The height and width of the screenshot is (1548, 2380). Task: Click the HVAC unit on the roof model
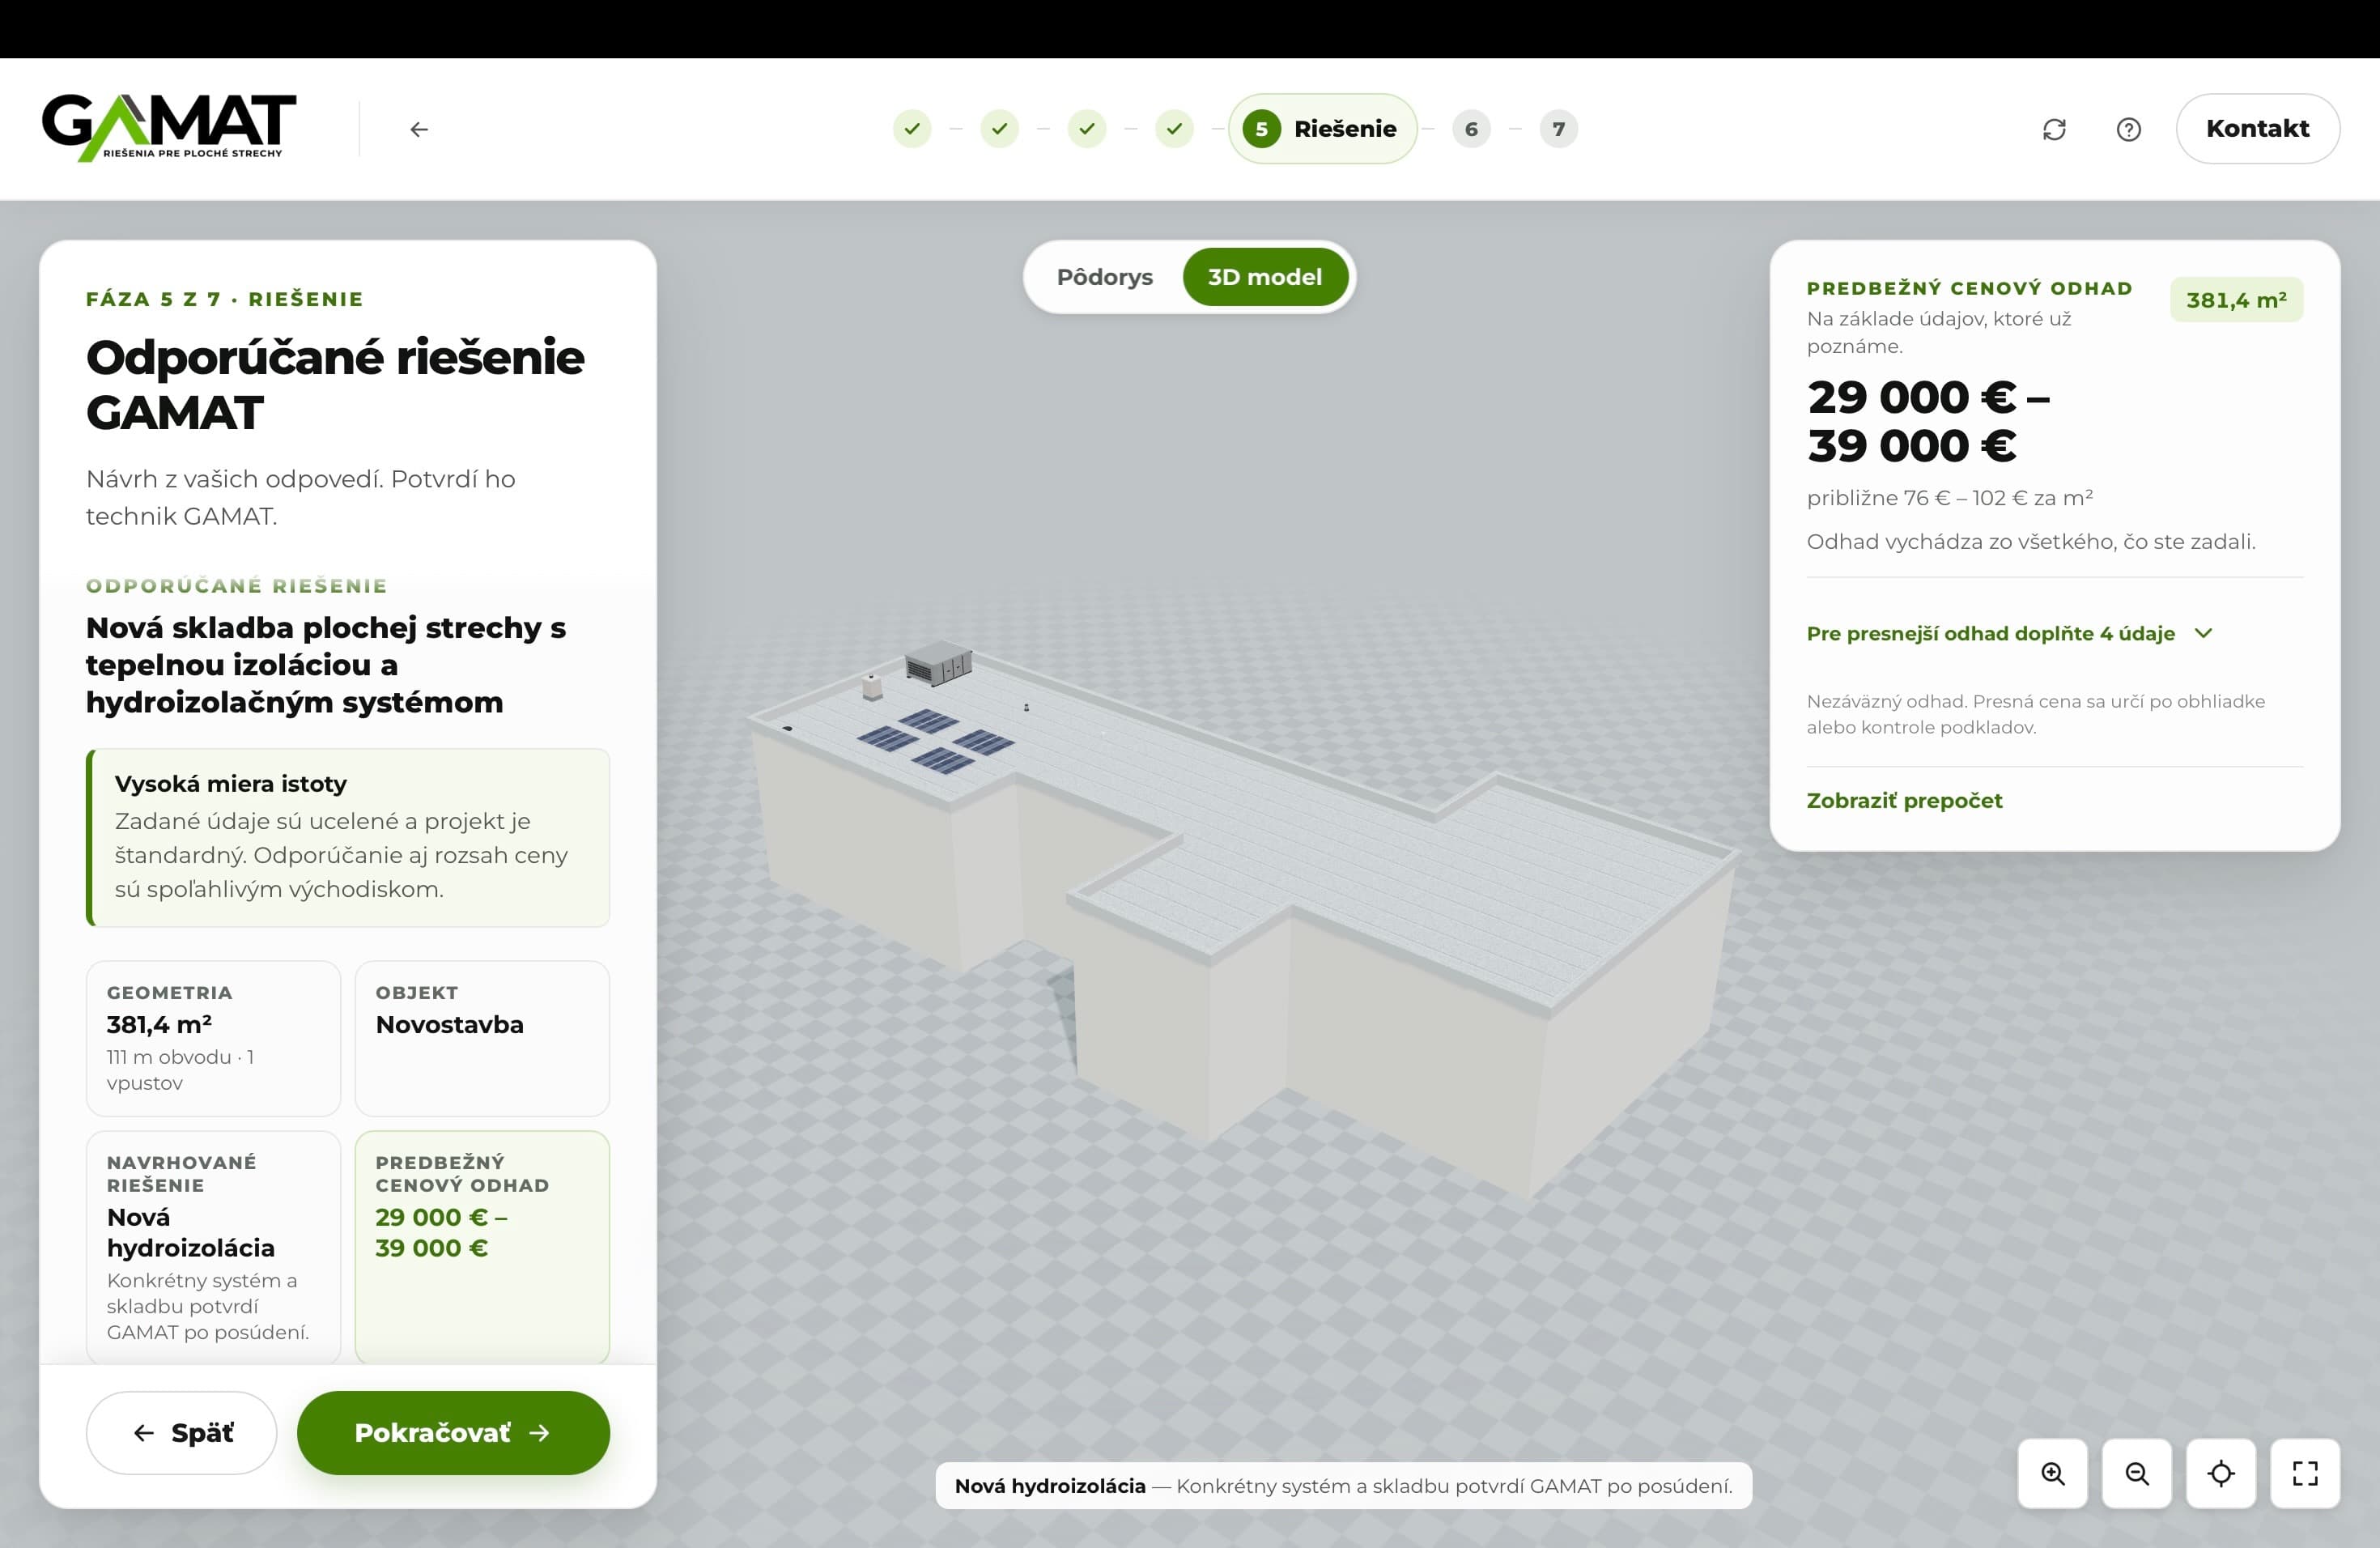pyautogui.click(x=938, y=664)
